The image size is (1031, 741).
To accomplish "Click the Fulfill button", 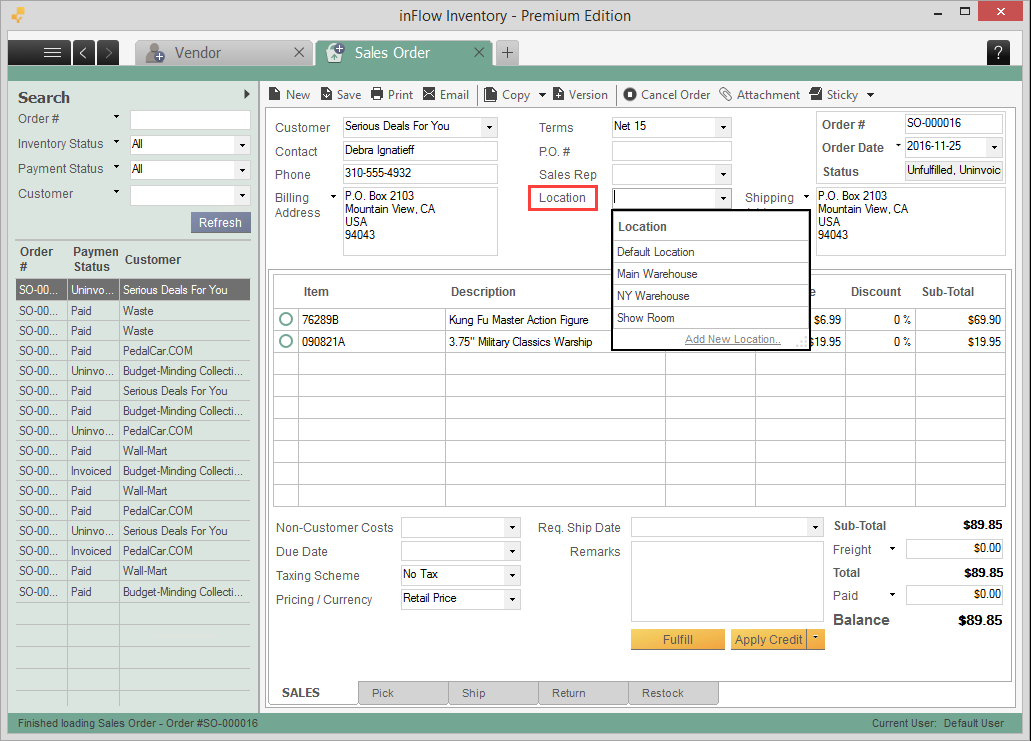I will (x=677, y=640).
